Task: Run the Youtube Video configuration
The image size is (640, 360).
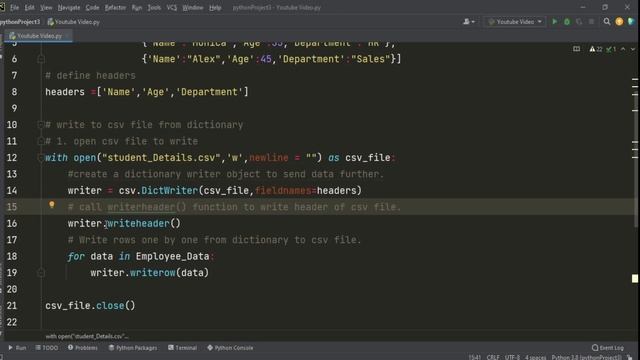Action: [x=554, y=22]
